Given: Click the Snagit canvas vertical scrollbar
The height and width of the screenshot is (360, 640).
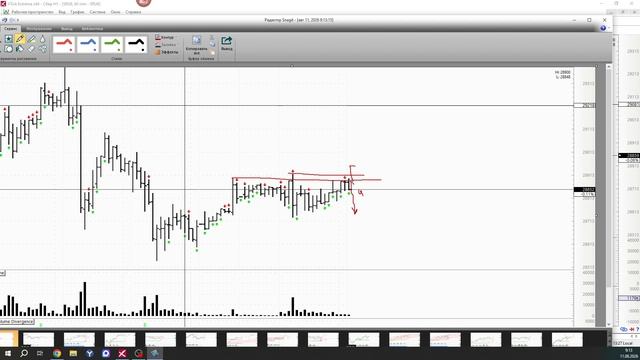Looking at the screenshot, I should [x=609, y=196].
